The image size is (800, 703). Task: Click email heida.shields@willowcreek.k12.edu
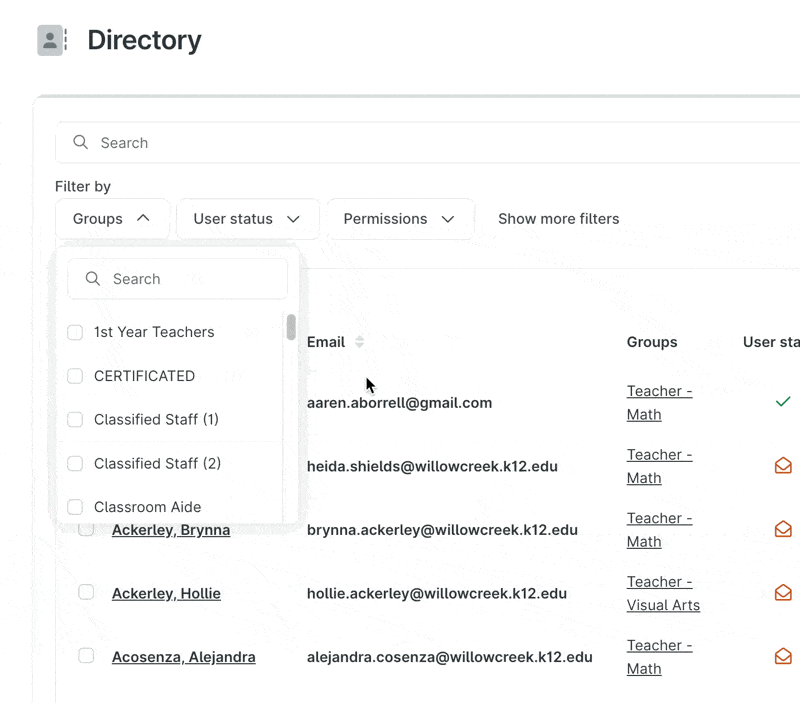[432, 466]
